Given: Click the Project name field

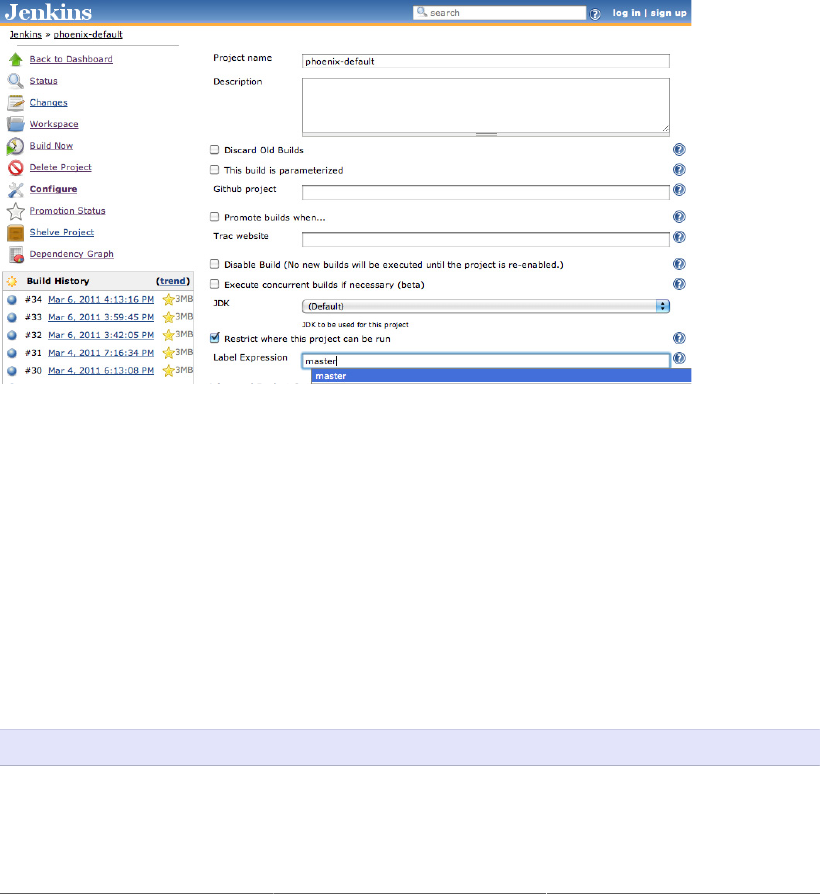Looking at the screenshot, I should coord(486,61).
